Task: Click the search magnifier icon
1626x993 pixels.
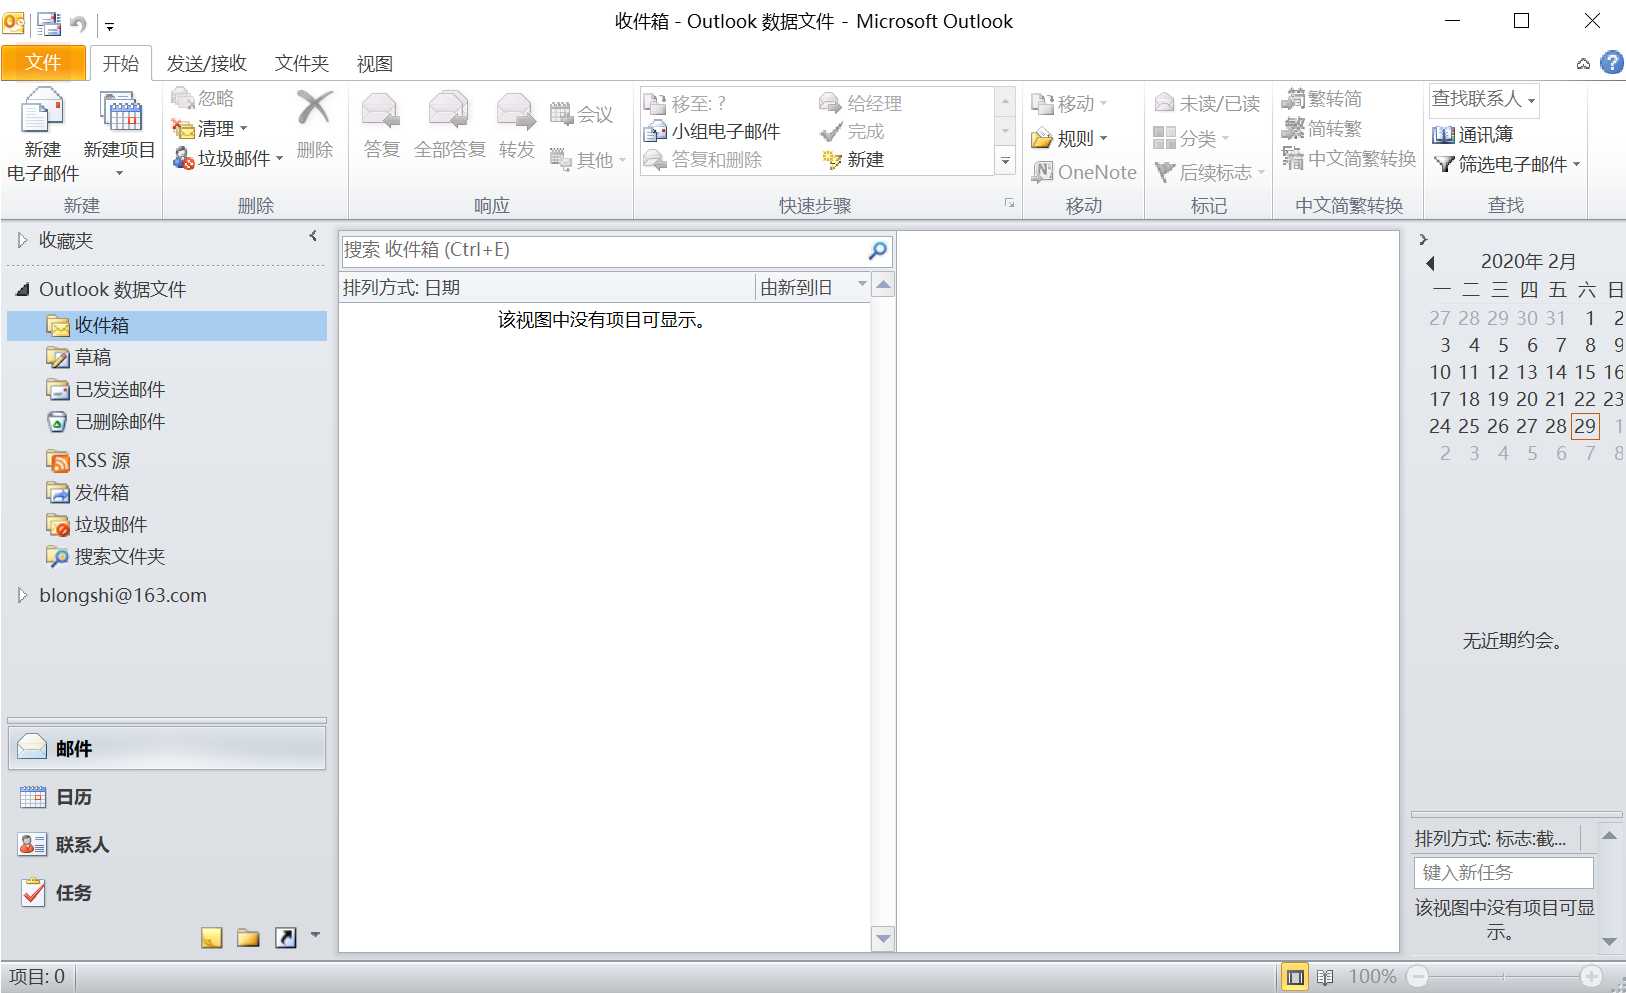Action: [878, 250]
